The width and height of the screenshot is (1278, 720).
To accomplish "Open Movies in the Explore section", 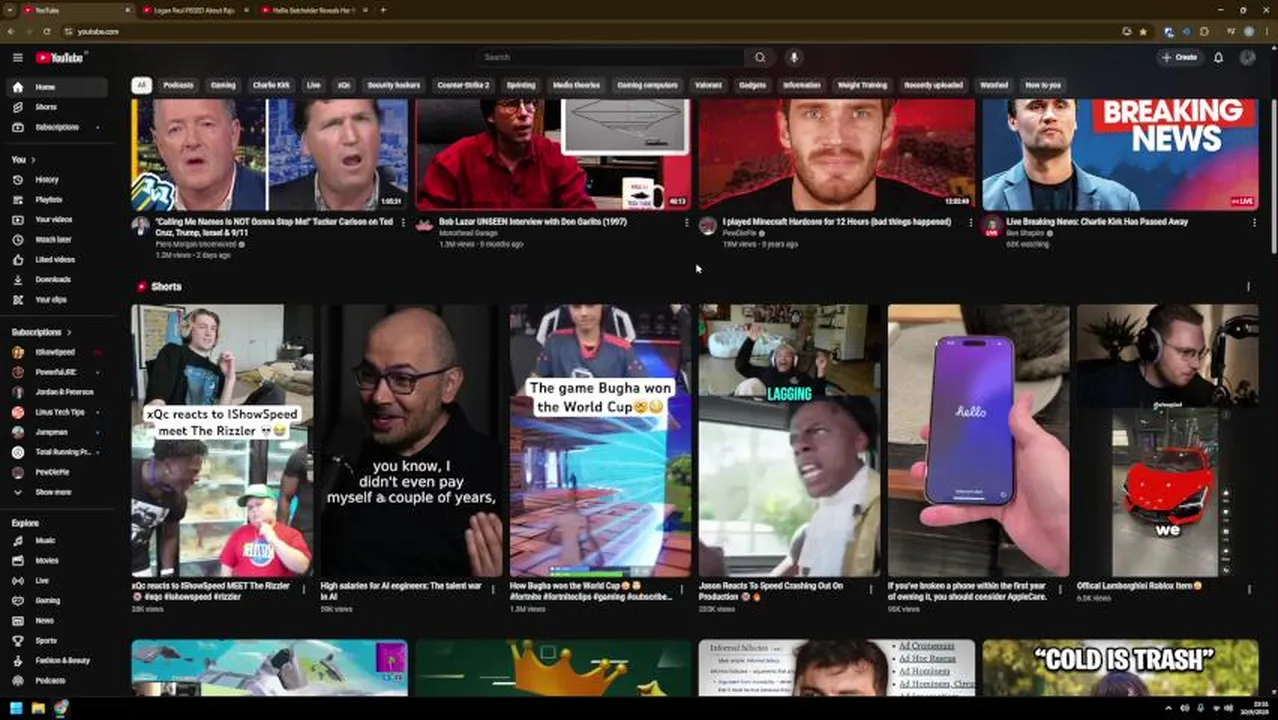I will click(x=57, y=561).
